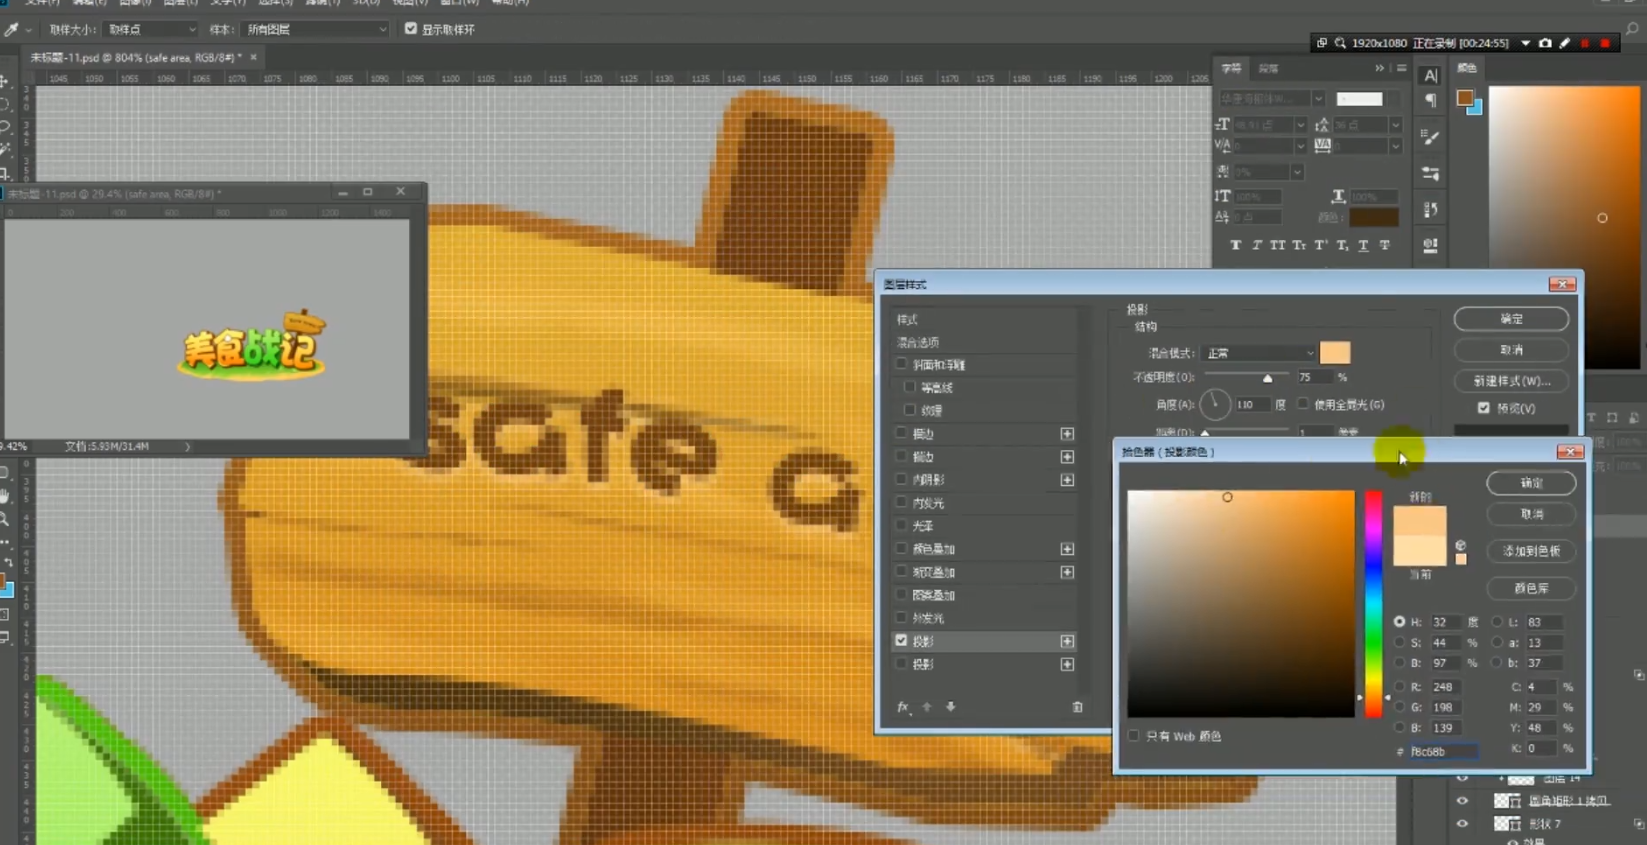Viewport: 1647px width, 845px height.
Task: Click the Paragraph pilcrow dock icon
Action: pyautogui.click(x=1431, y=100)
